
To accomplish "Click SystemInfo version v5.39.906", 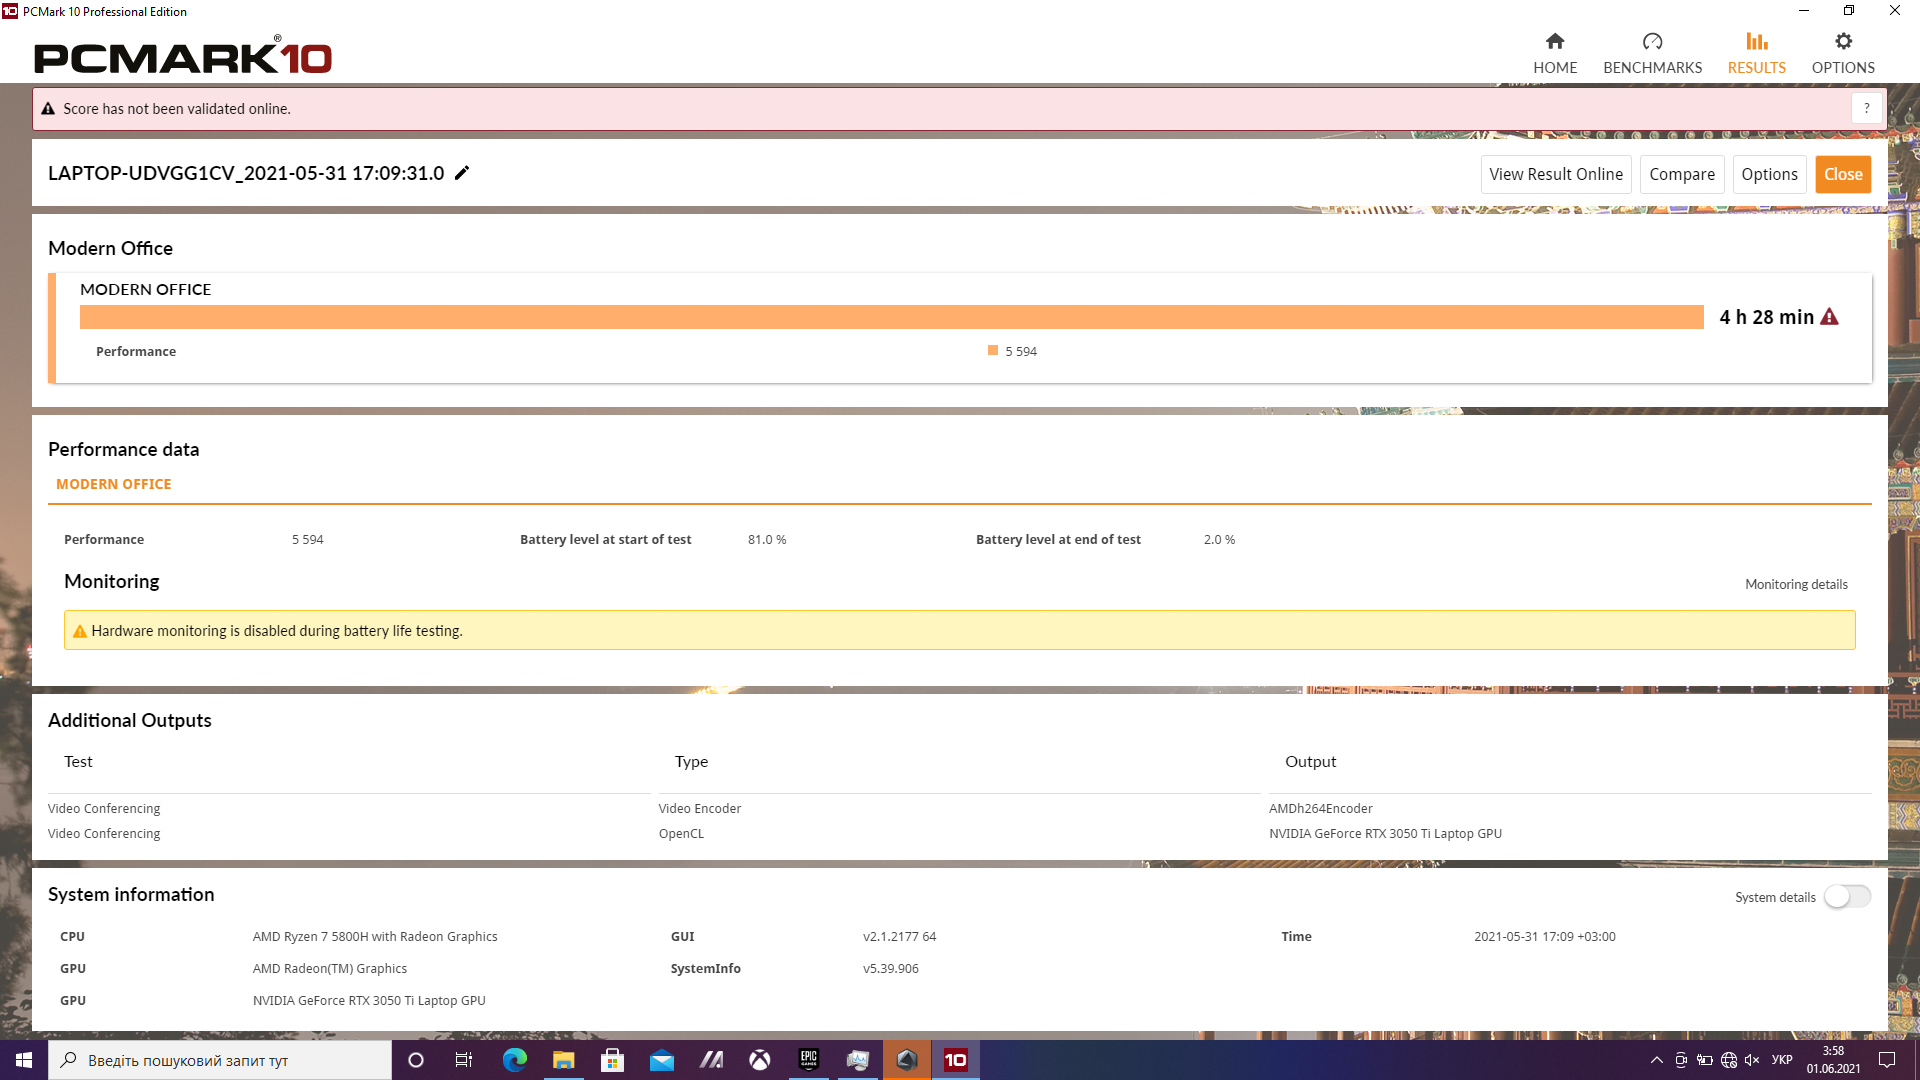I will 890,968.
